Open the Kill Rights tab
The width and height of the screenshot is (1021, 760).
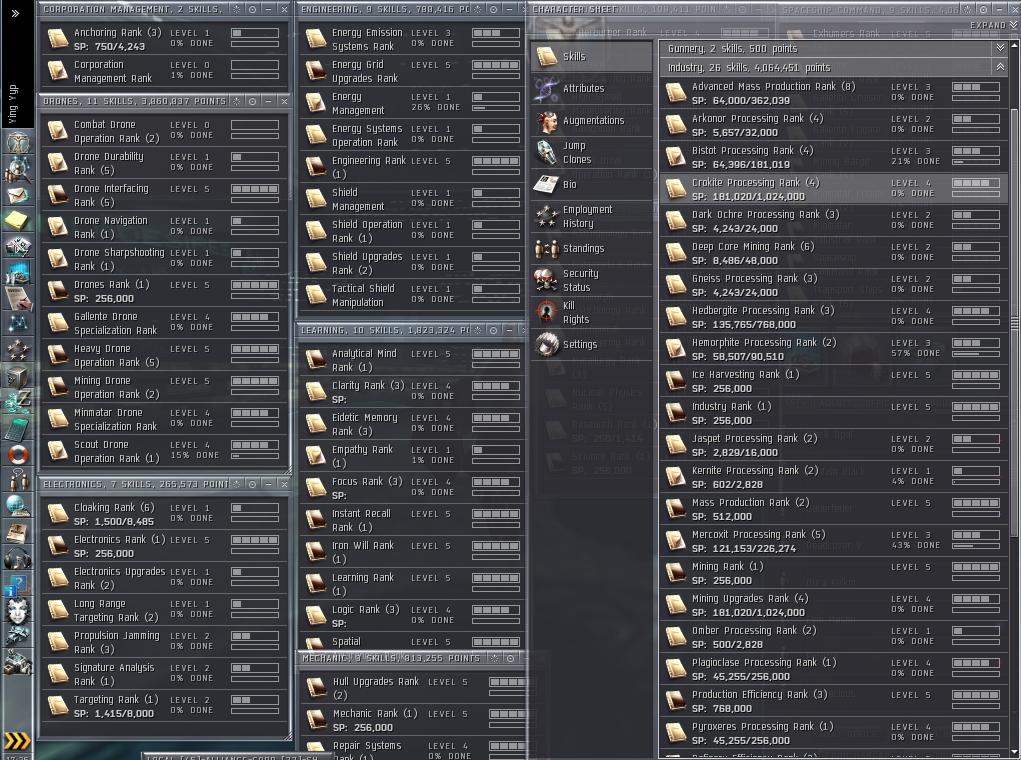tap(591, 313)
